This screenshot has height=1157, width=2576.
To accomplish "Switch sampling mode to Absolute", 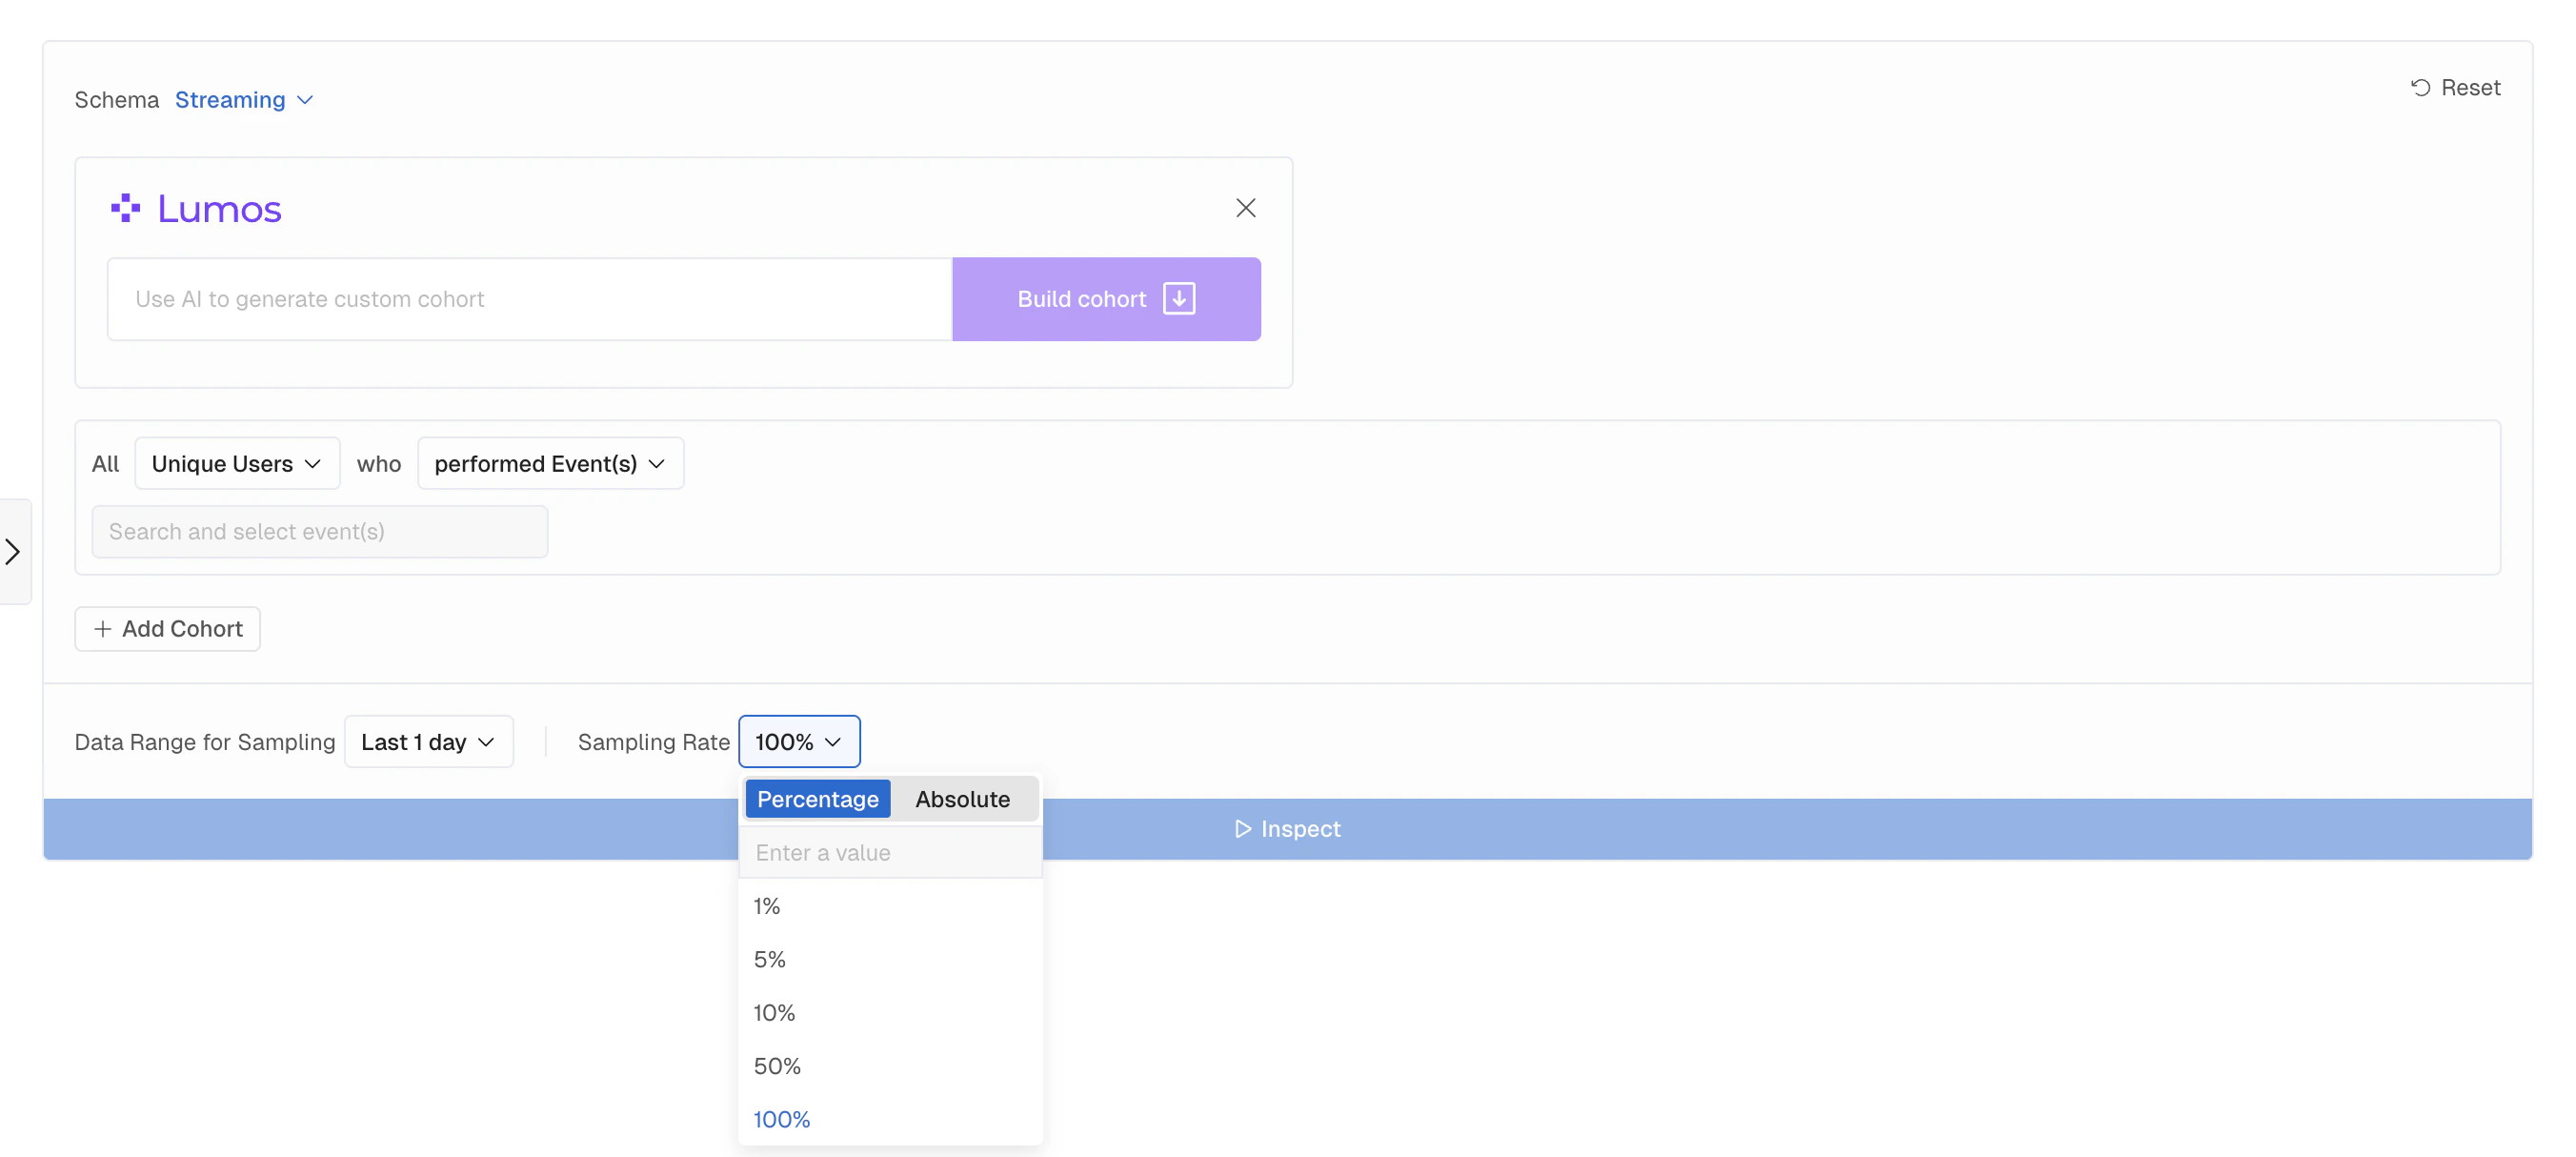I will click(x=962, y=799).
